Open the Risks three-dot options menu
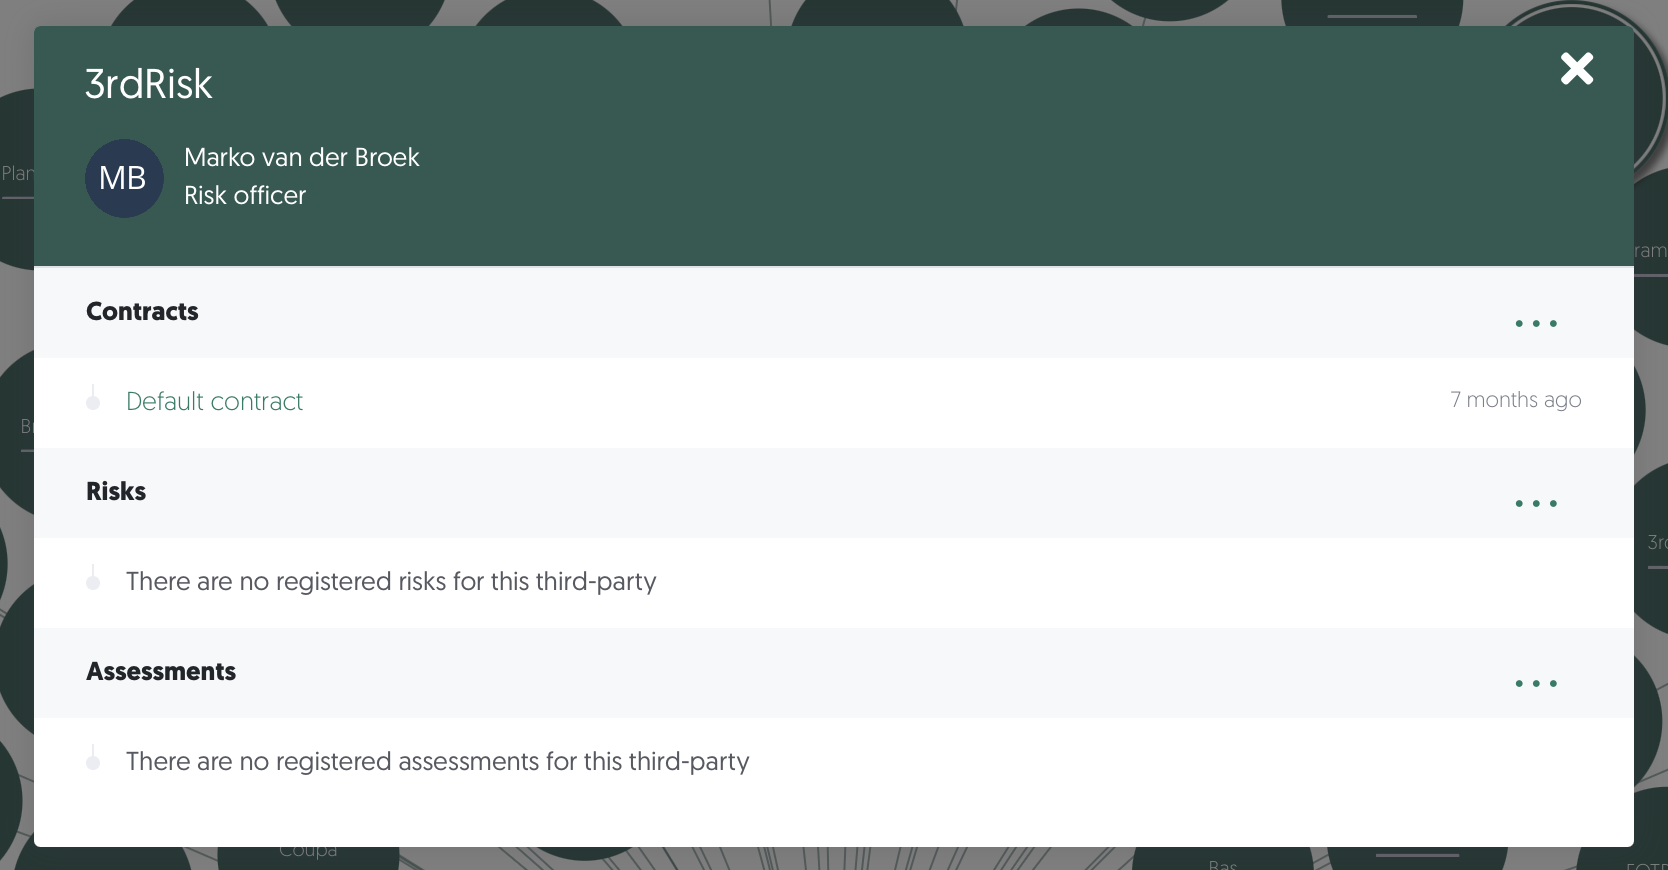 (x=1536, y=503)
